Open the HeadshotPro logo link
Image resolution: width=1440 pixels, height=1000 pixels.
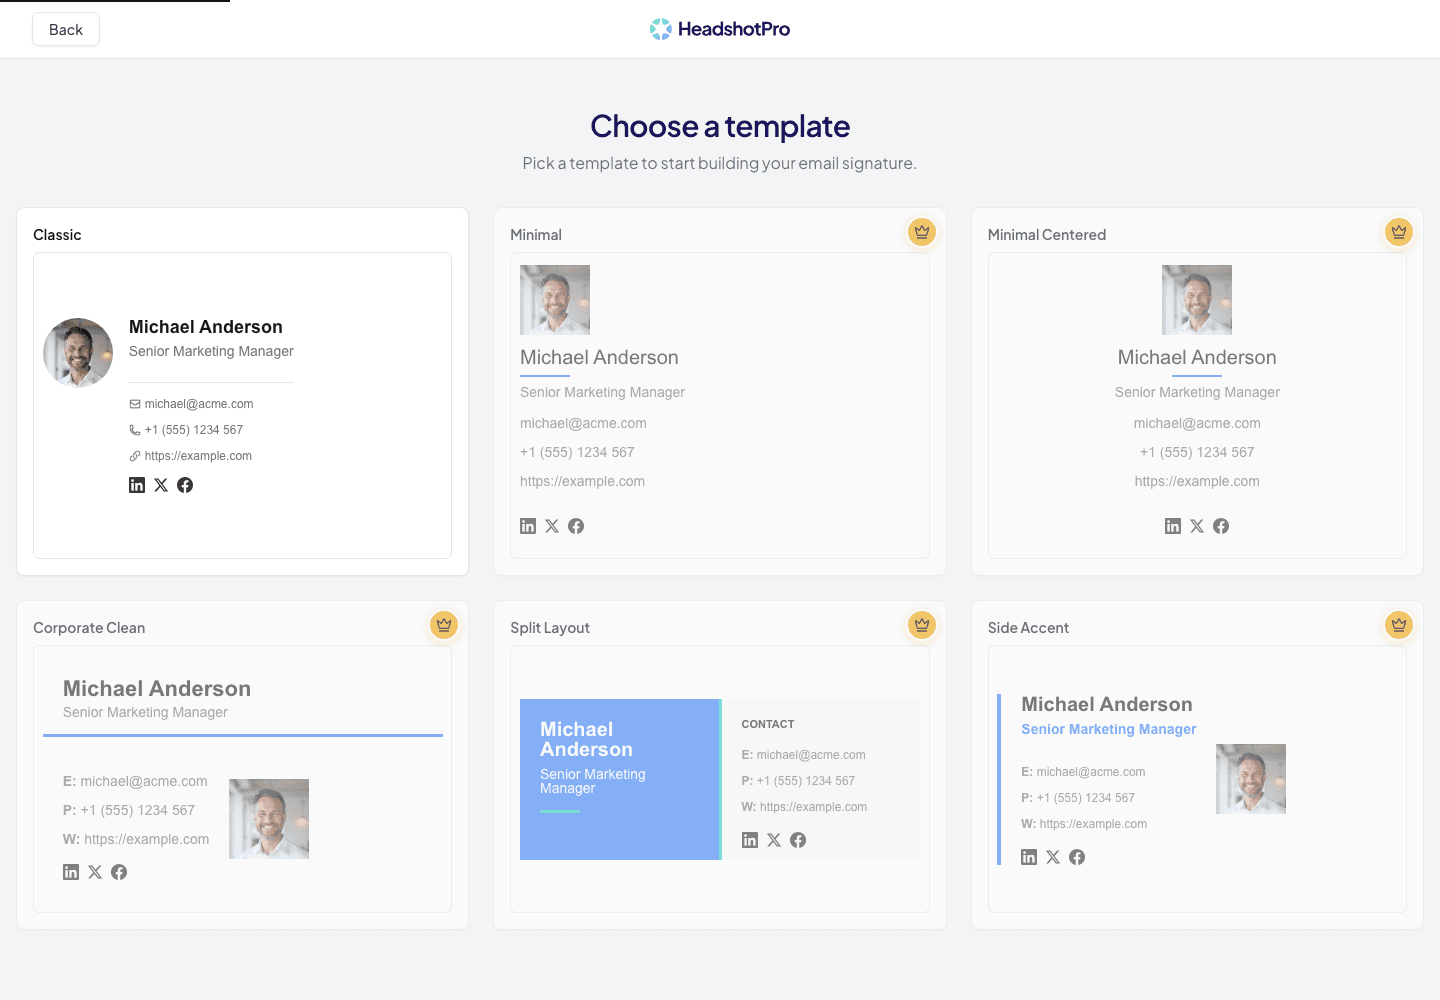pos(720,29)
